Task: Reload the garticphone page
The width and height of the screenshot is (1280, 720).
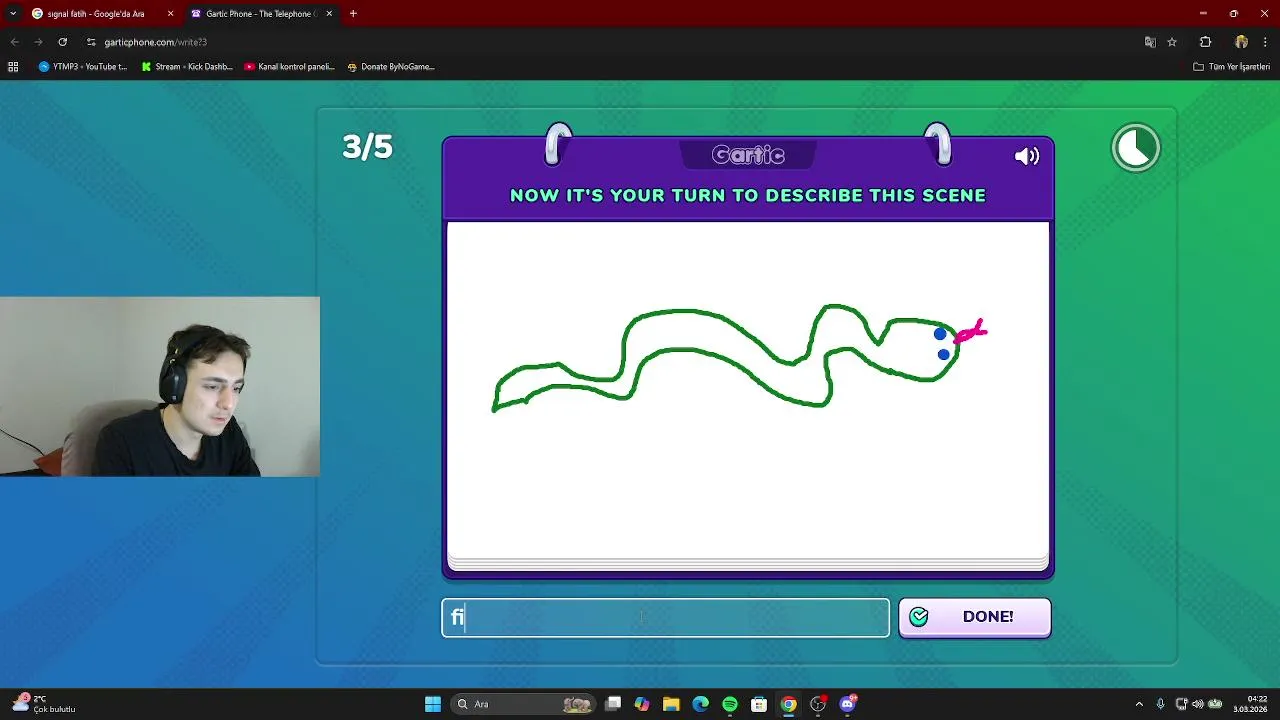Action: click(x=62, y=42)
